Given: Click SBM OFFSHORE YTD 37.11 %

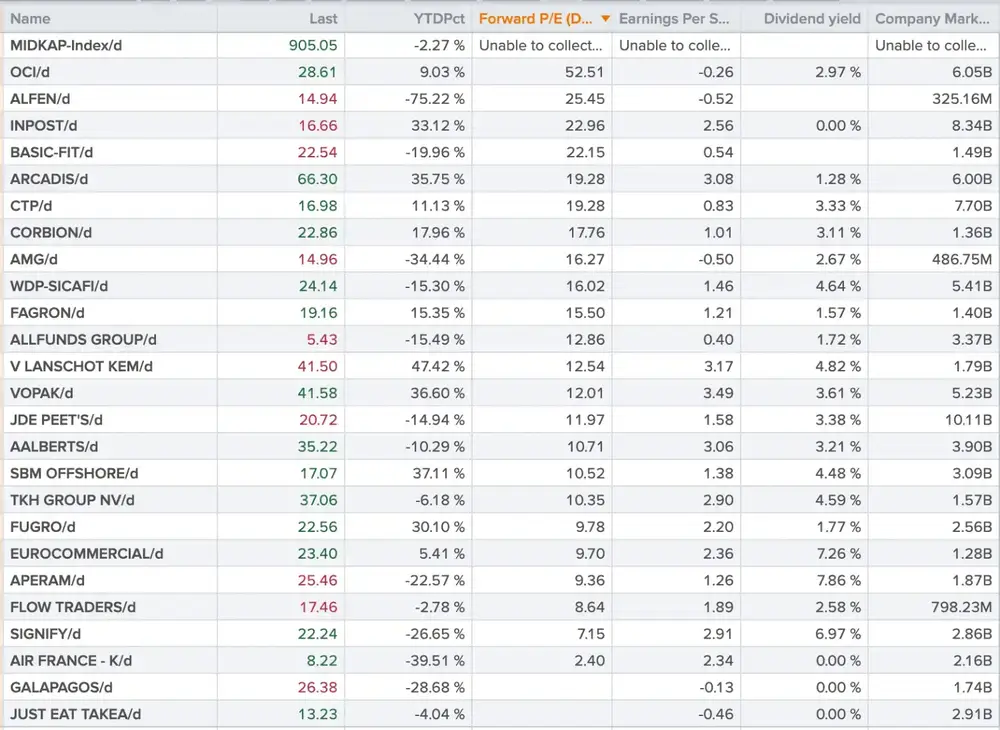Looking at the screenshot, I should 438,474.
